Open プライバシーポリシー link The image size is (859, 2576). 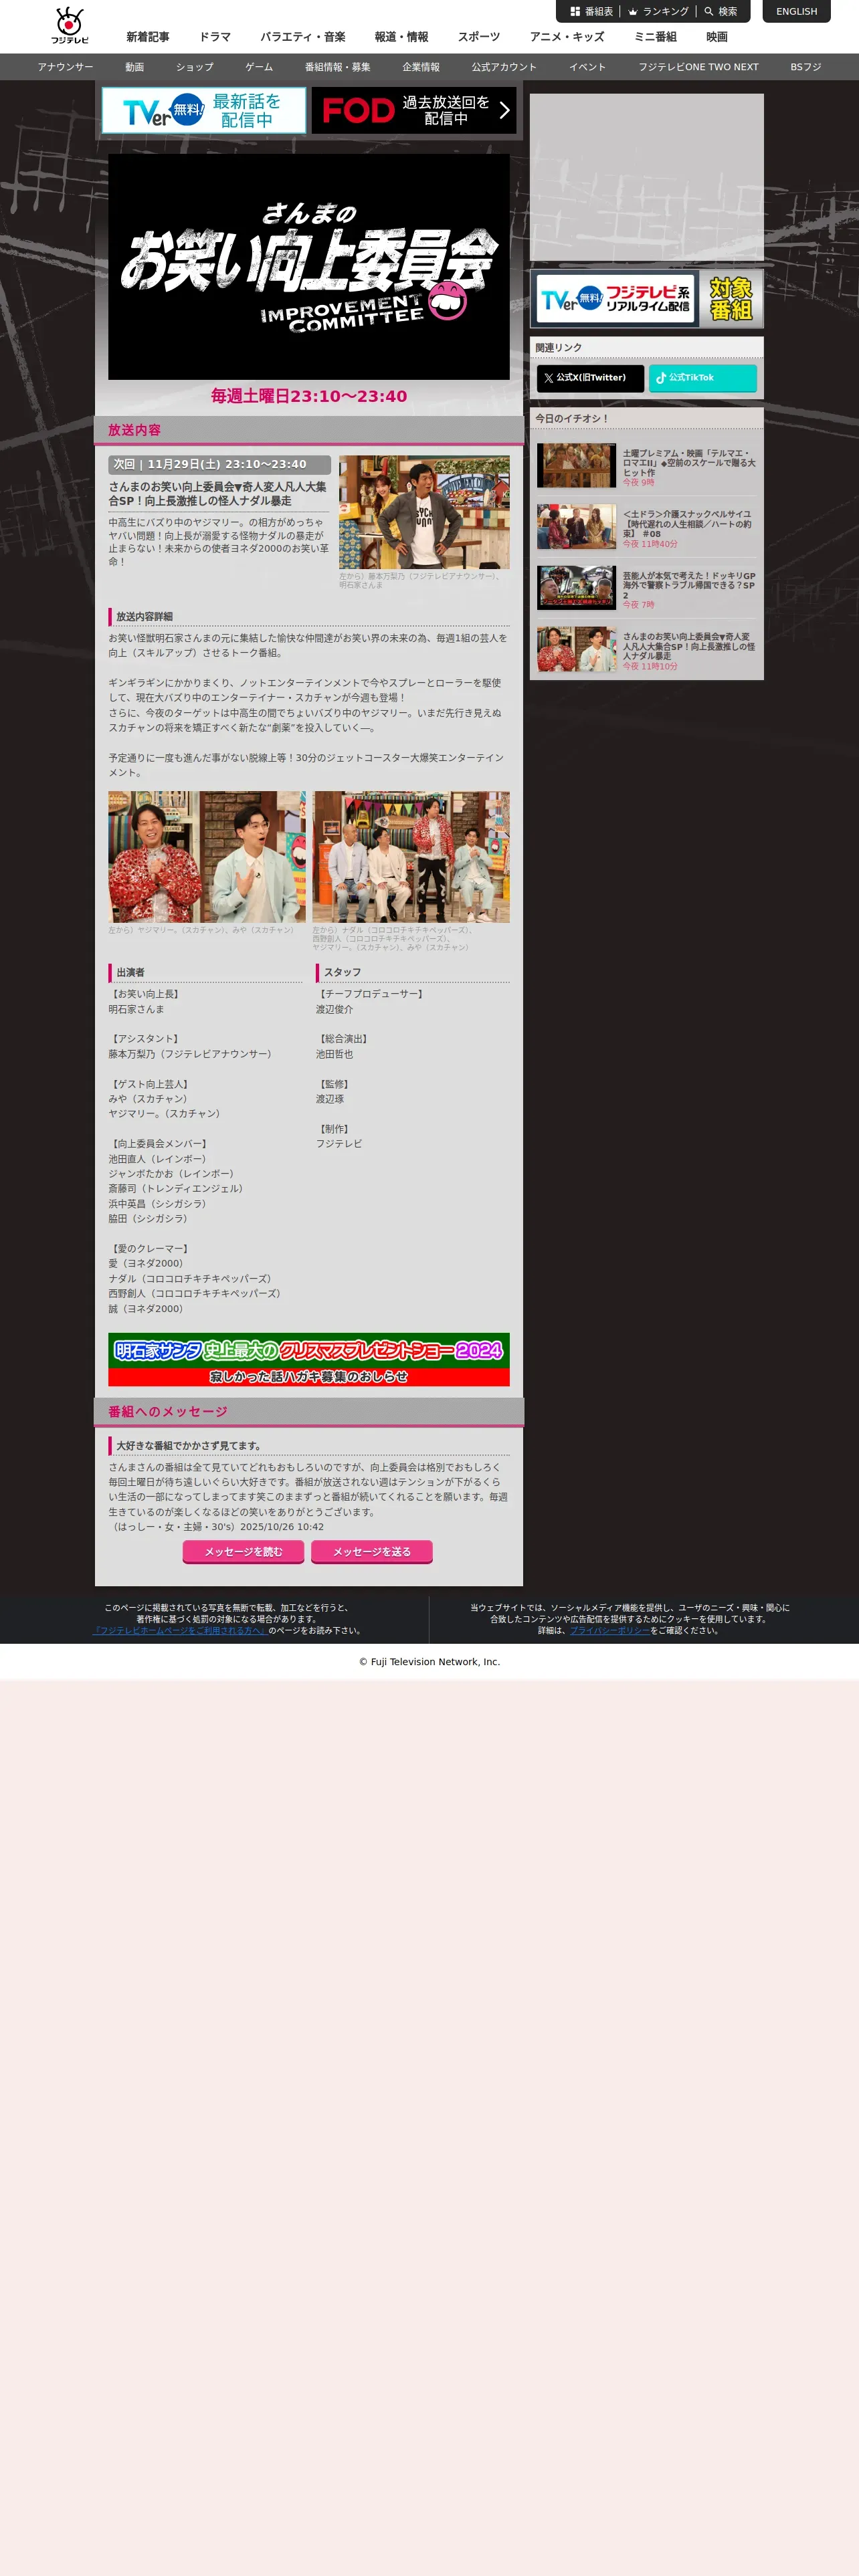pos(610,1630)
